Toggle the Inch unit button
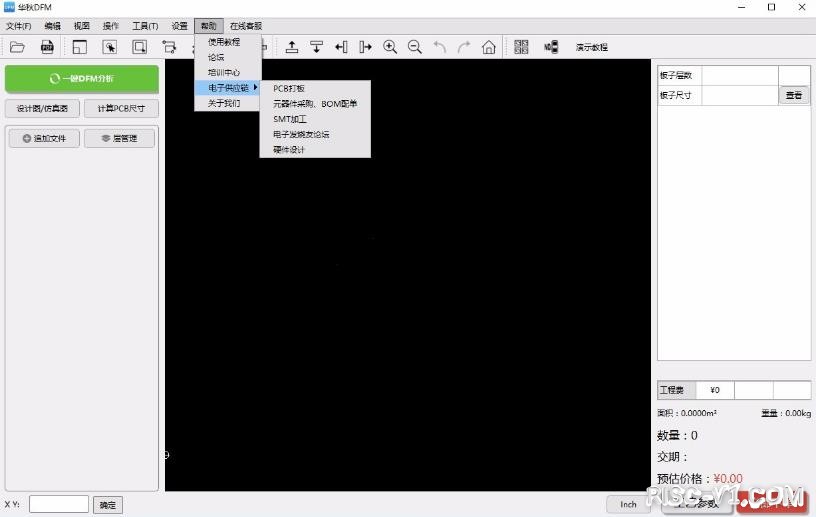The height and width of the screenshot is (517, 816). point(628,504)
